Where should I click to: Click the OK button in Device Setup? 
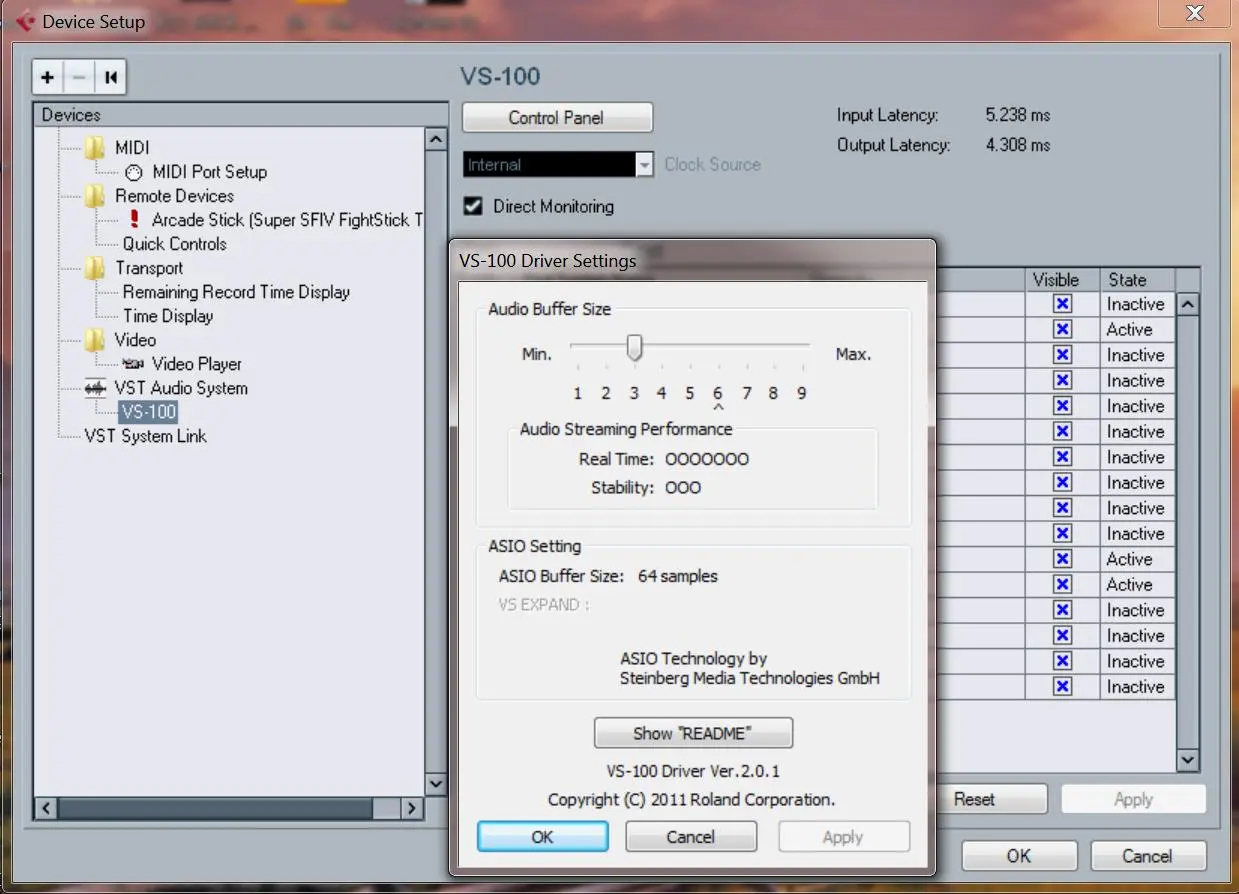pyautogui.click(x=1019, y=856)
